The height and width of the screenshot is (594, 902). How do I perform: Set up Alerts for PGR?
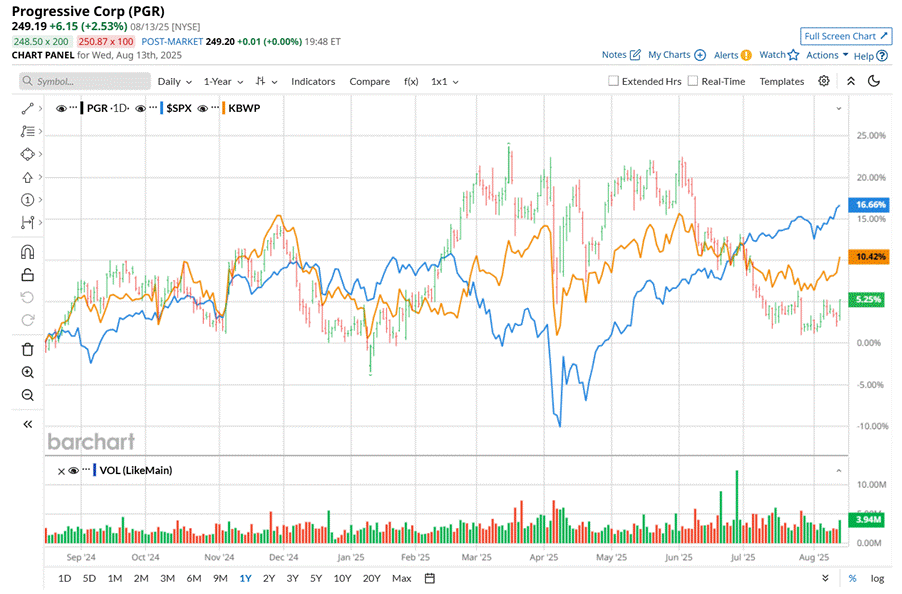pyautogui.click(x=732, y=55)
